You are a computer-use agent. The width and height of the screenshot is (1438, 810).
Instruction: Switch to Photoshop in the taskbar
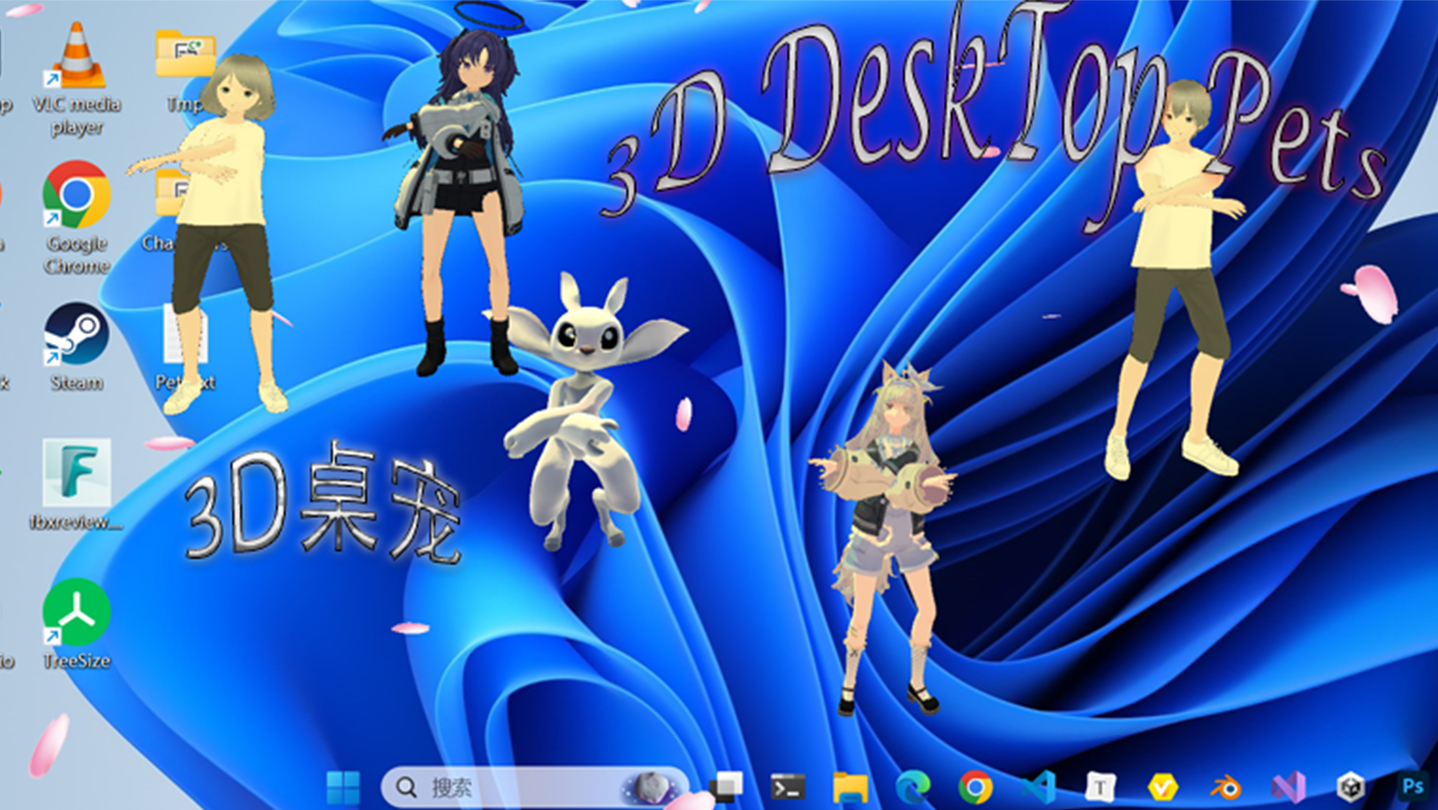1413,788
